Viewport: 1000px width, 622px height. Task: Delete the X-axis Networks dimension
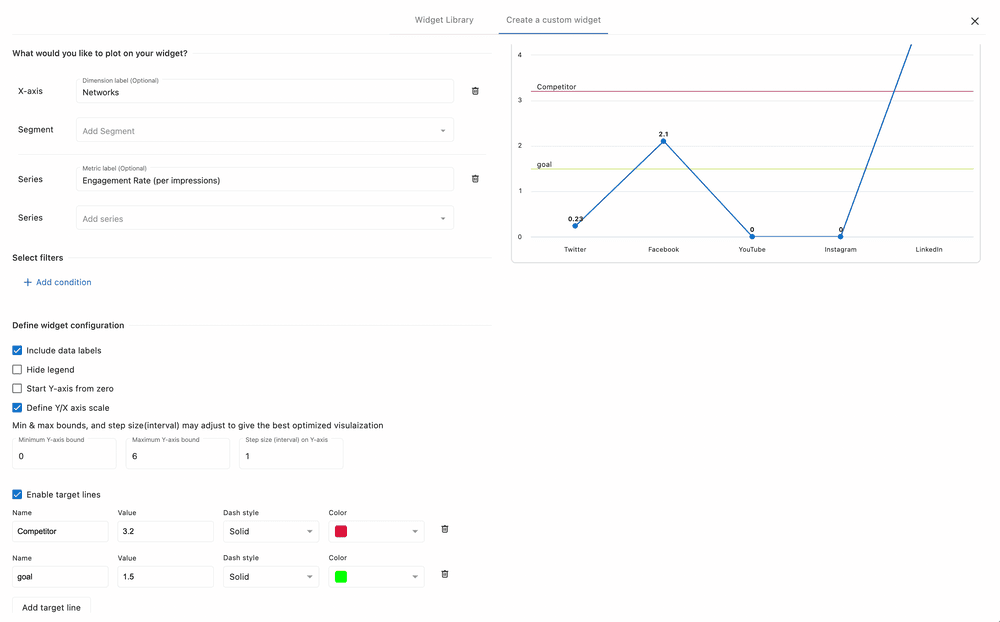475,91
